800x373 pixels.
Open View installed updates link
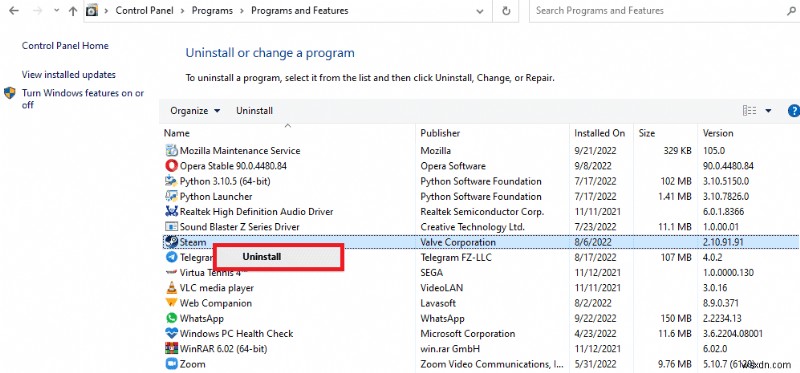click(68, 74)
